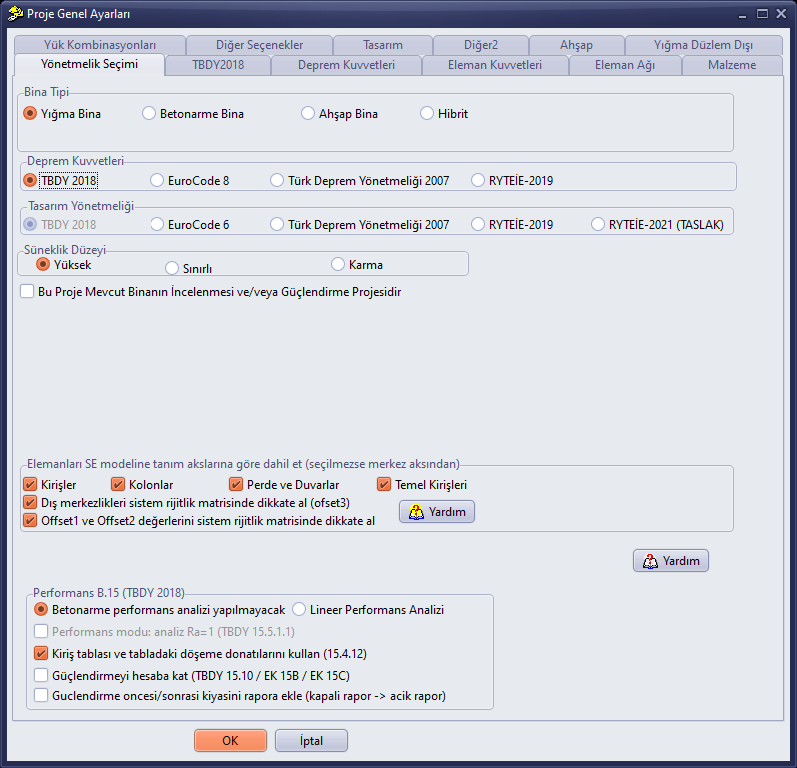Cancel with the İptal button
The image size is (797, 768).
[x=311, y=741]
